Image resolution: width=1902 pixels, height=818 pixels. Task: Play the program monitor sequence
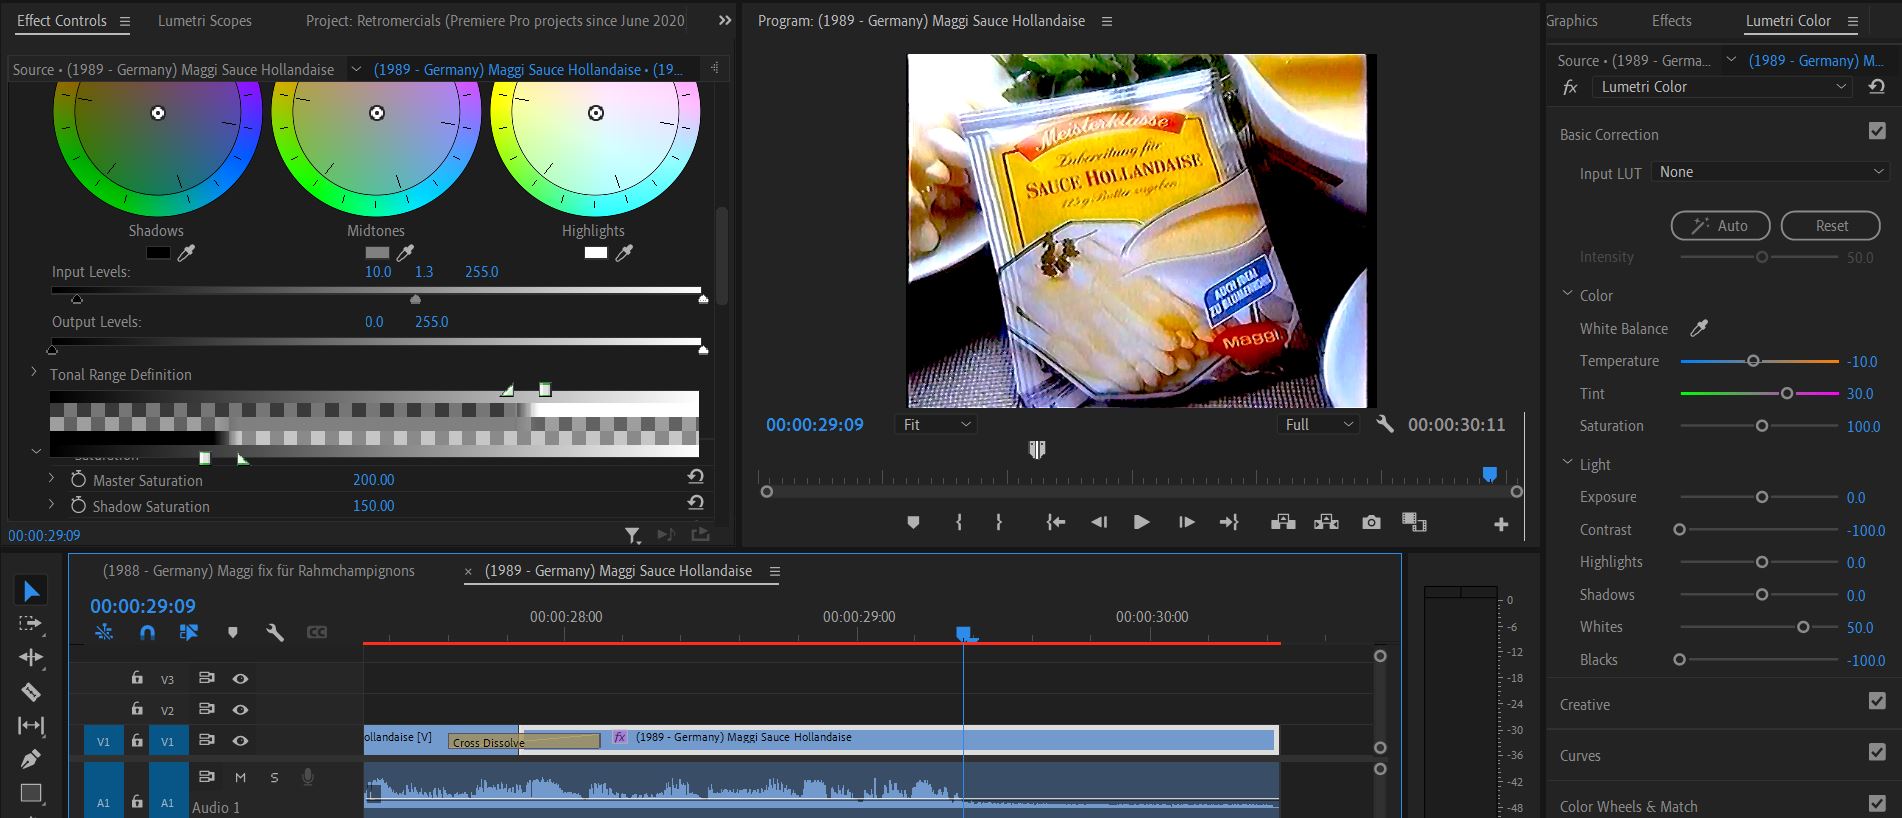[x=1141, y=522]
